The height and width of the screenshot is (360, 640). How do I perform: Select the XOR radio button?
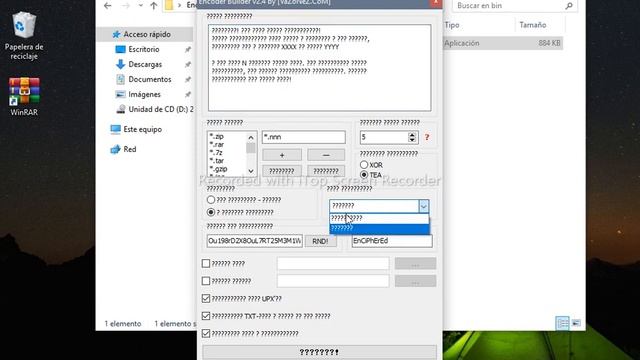tap(364, 165)
